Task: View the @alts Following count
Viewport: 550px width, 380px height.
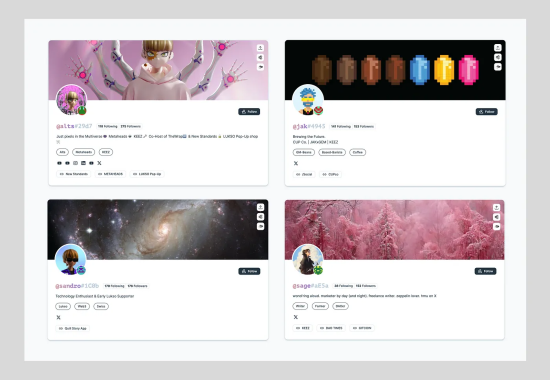Action: point(107,126)
